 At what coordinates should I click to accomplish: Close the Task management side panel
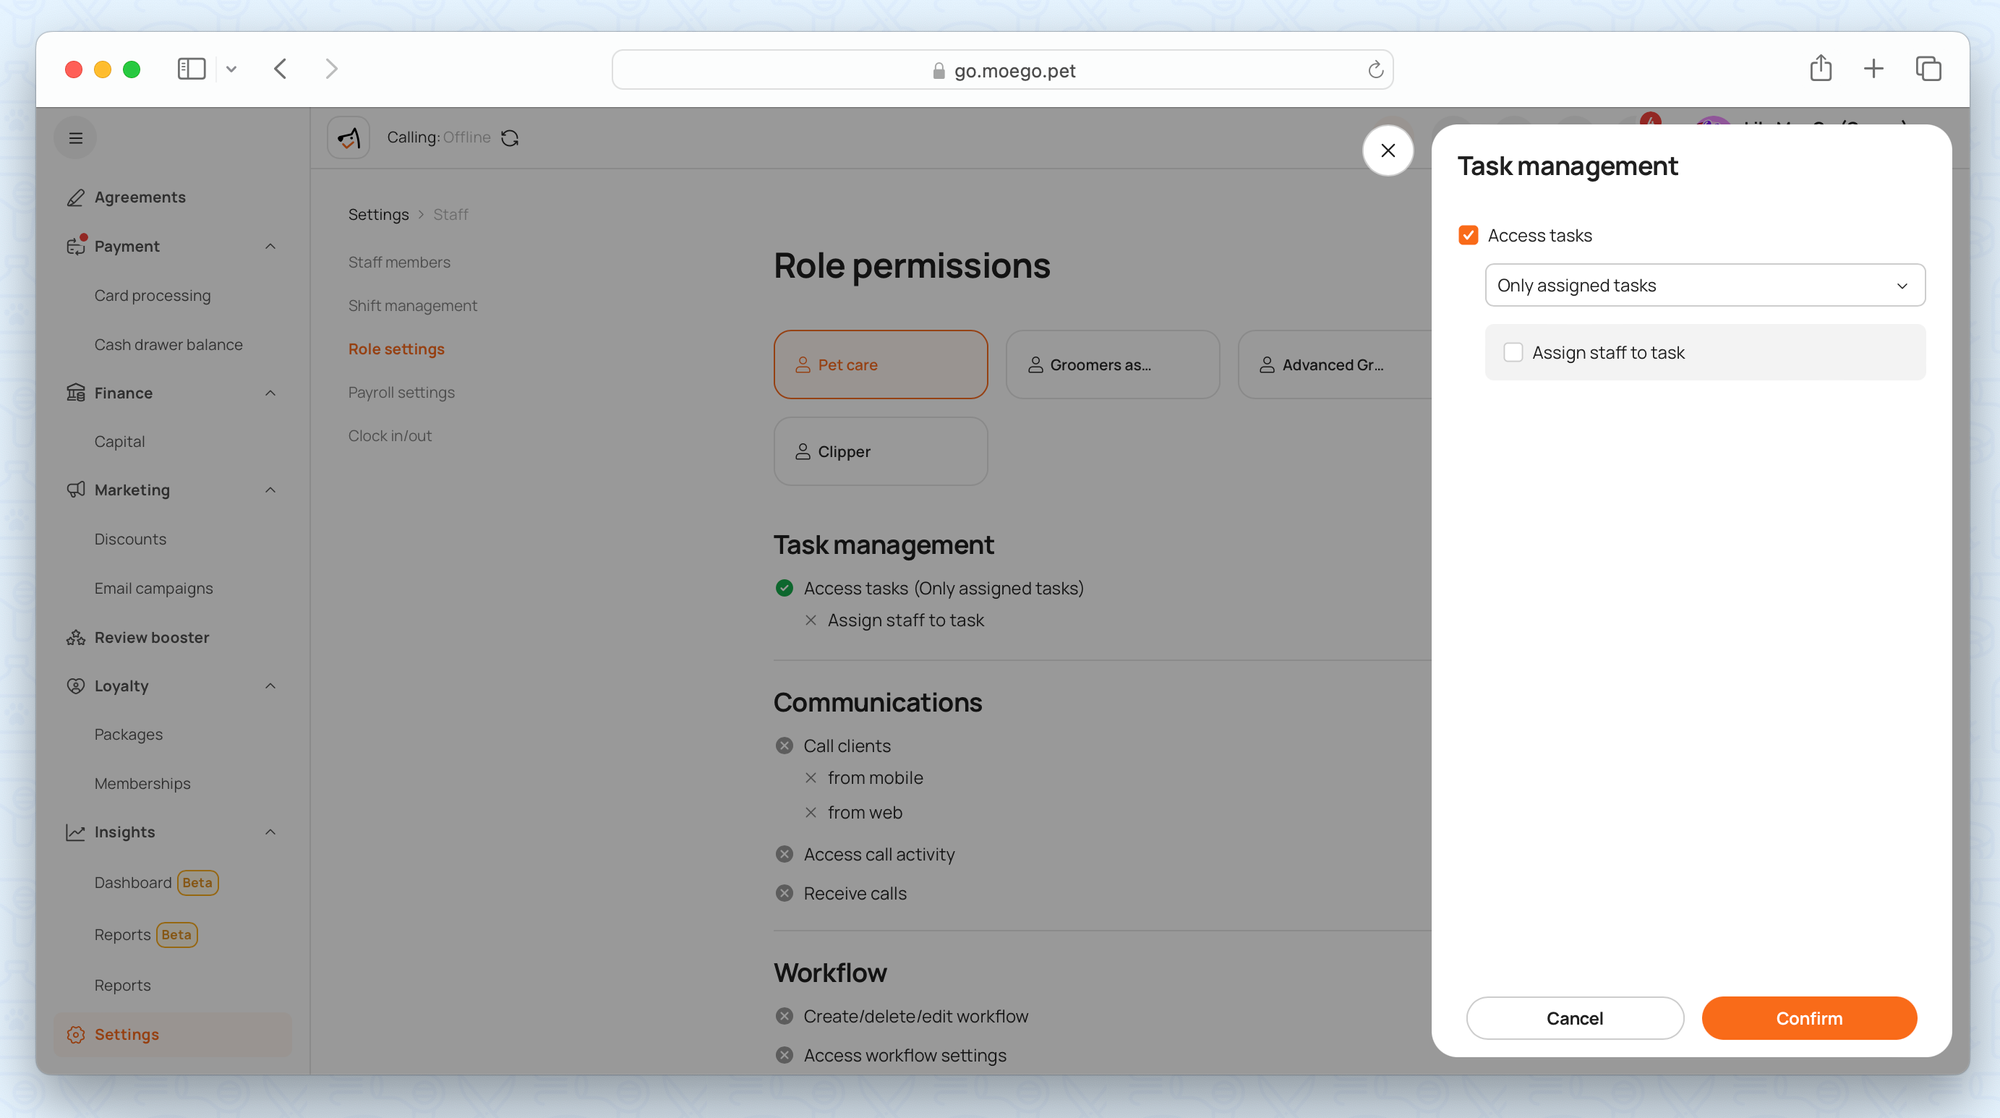(x=1387, y=151)
